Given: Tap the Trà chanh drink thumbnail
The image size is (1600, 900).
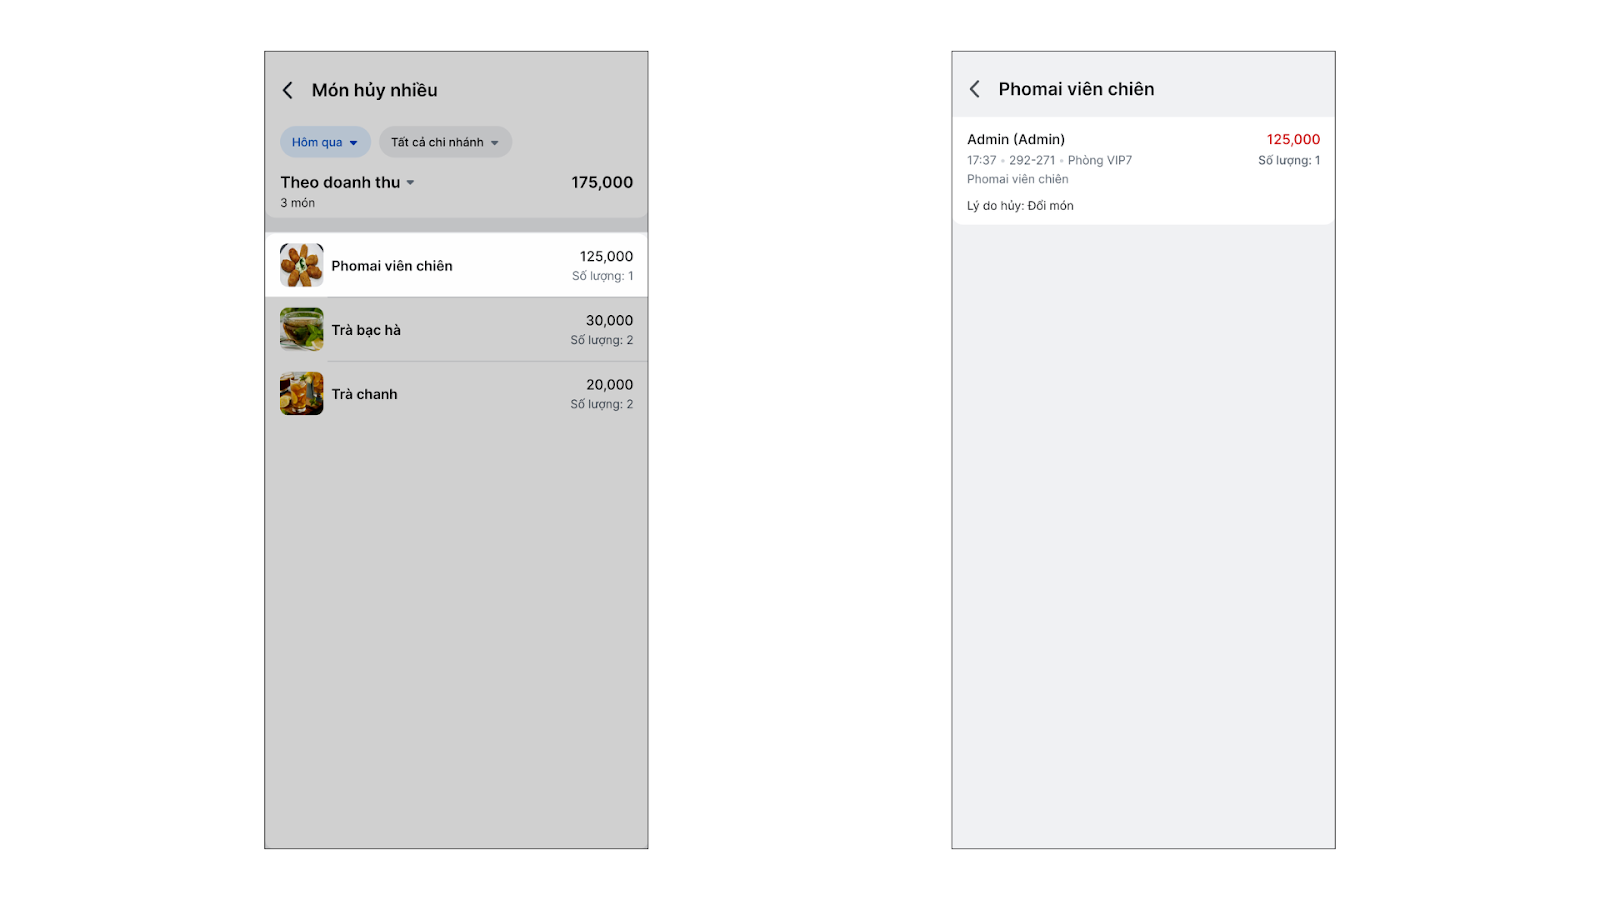Looking at the screenshot, I should 301,394.
